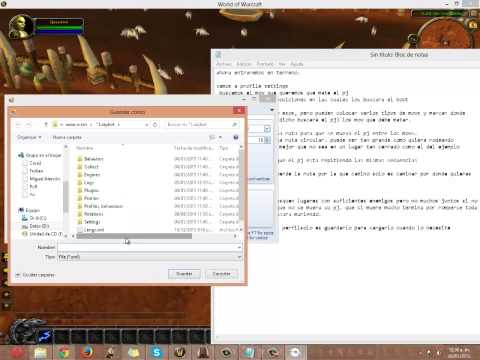The image size is (480, 360).
Task: Open the Edición menu in Notepad
Action: click(x=244, y=64)
